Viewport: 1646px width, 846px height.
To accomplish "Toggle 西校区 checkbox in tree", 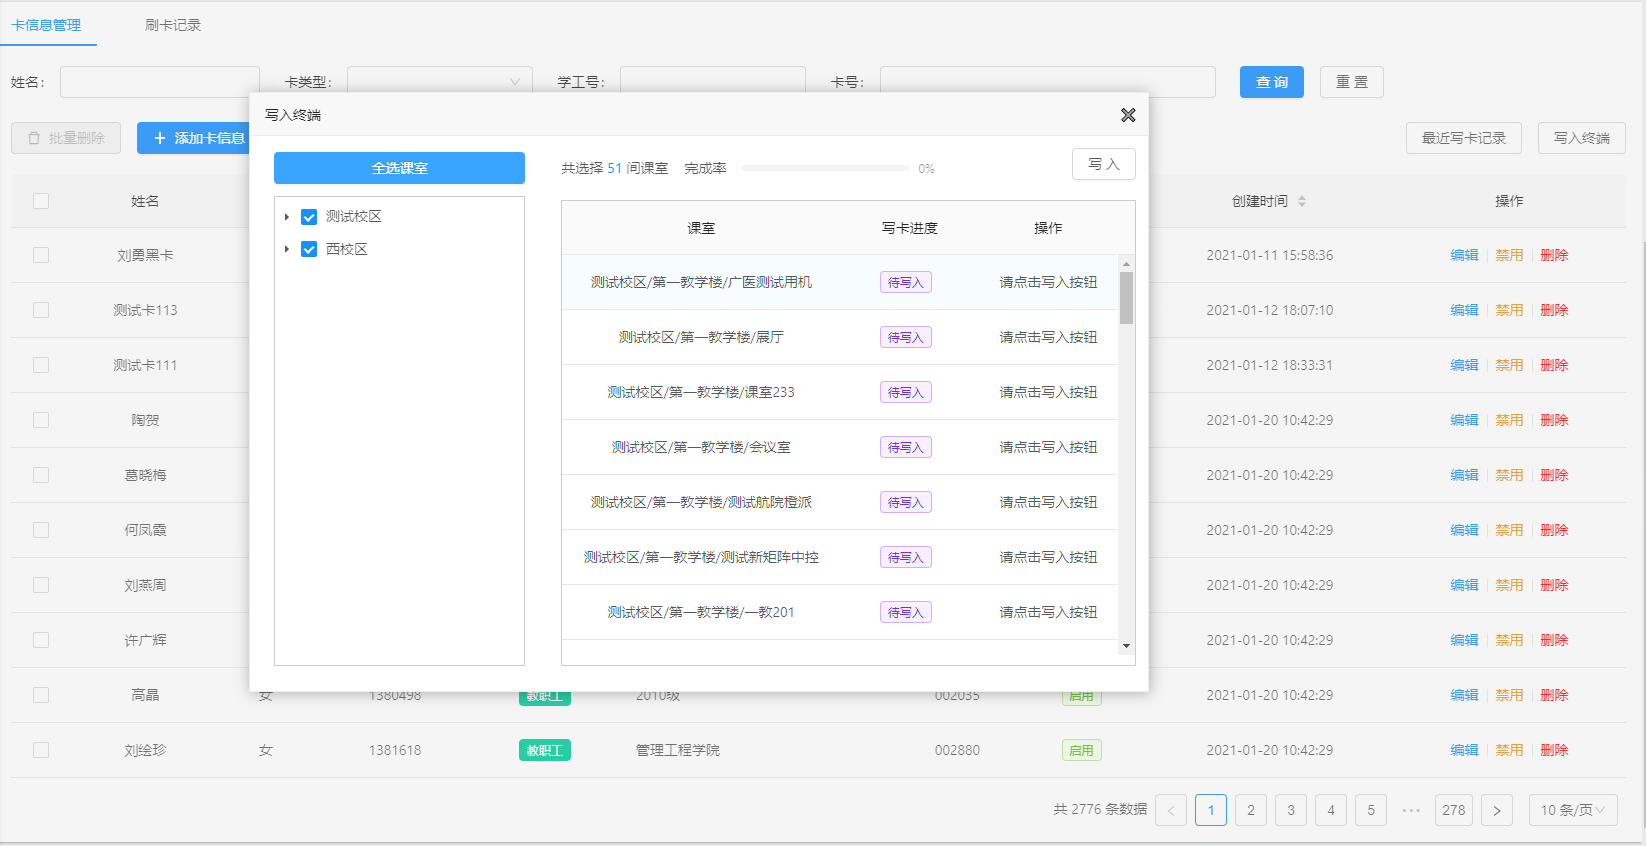I will point(309,250).
